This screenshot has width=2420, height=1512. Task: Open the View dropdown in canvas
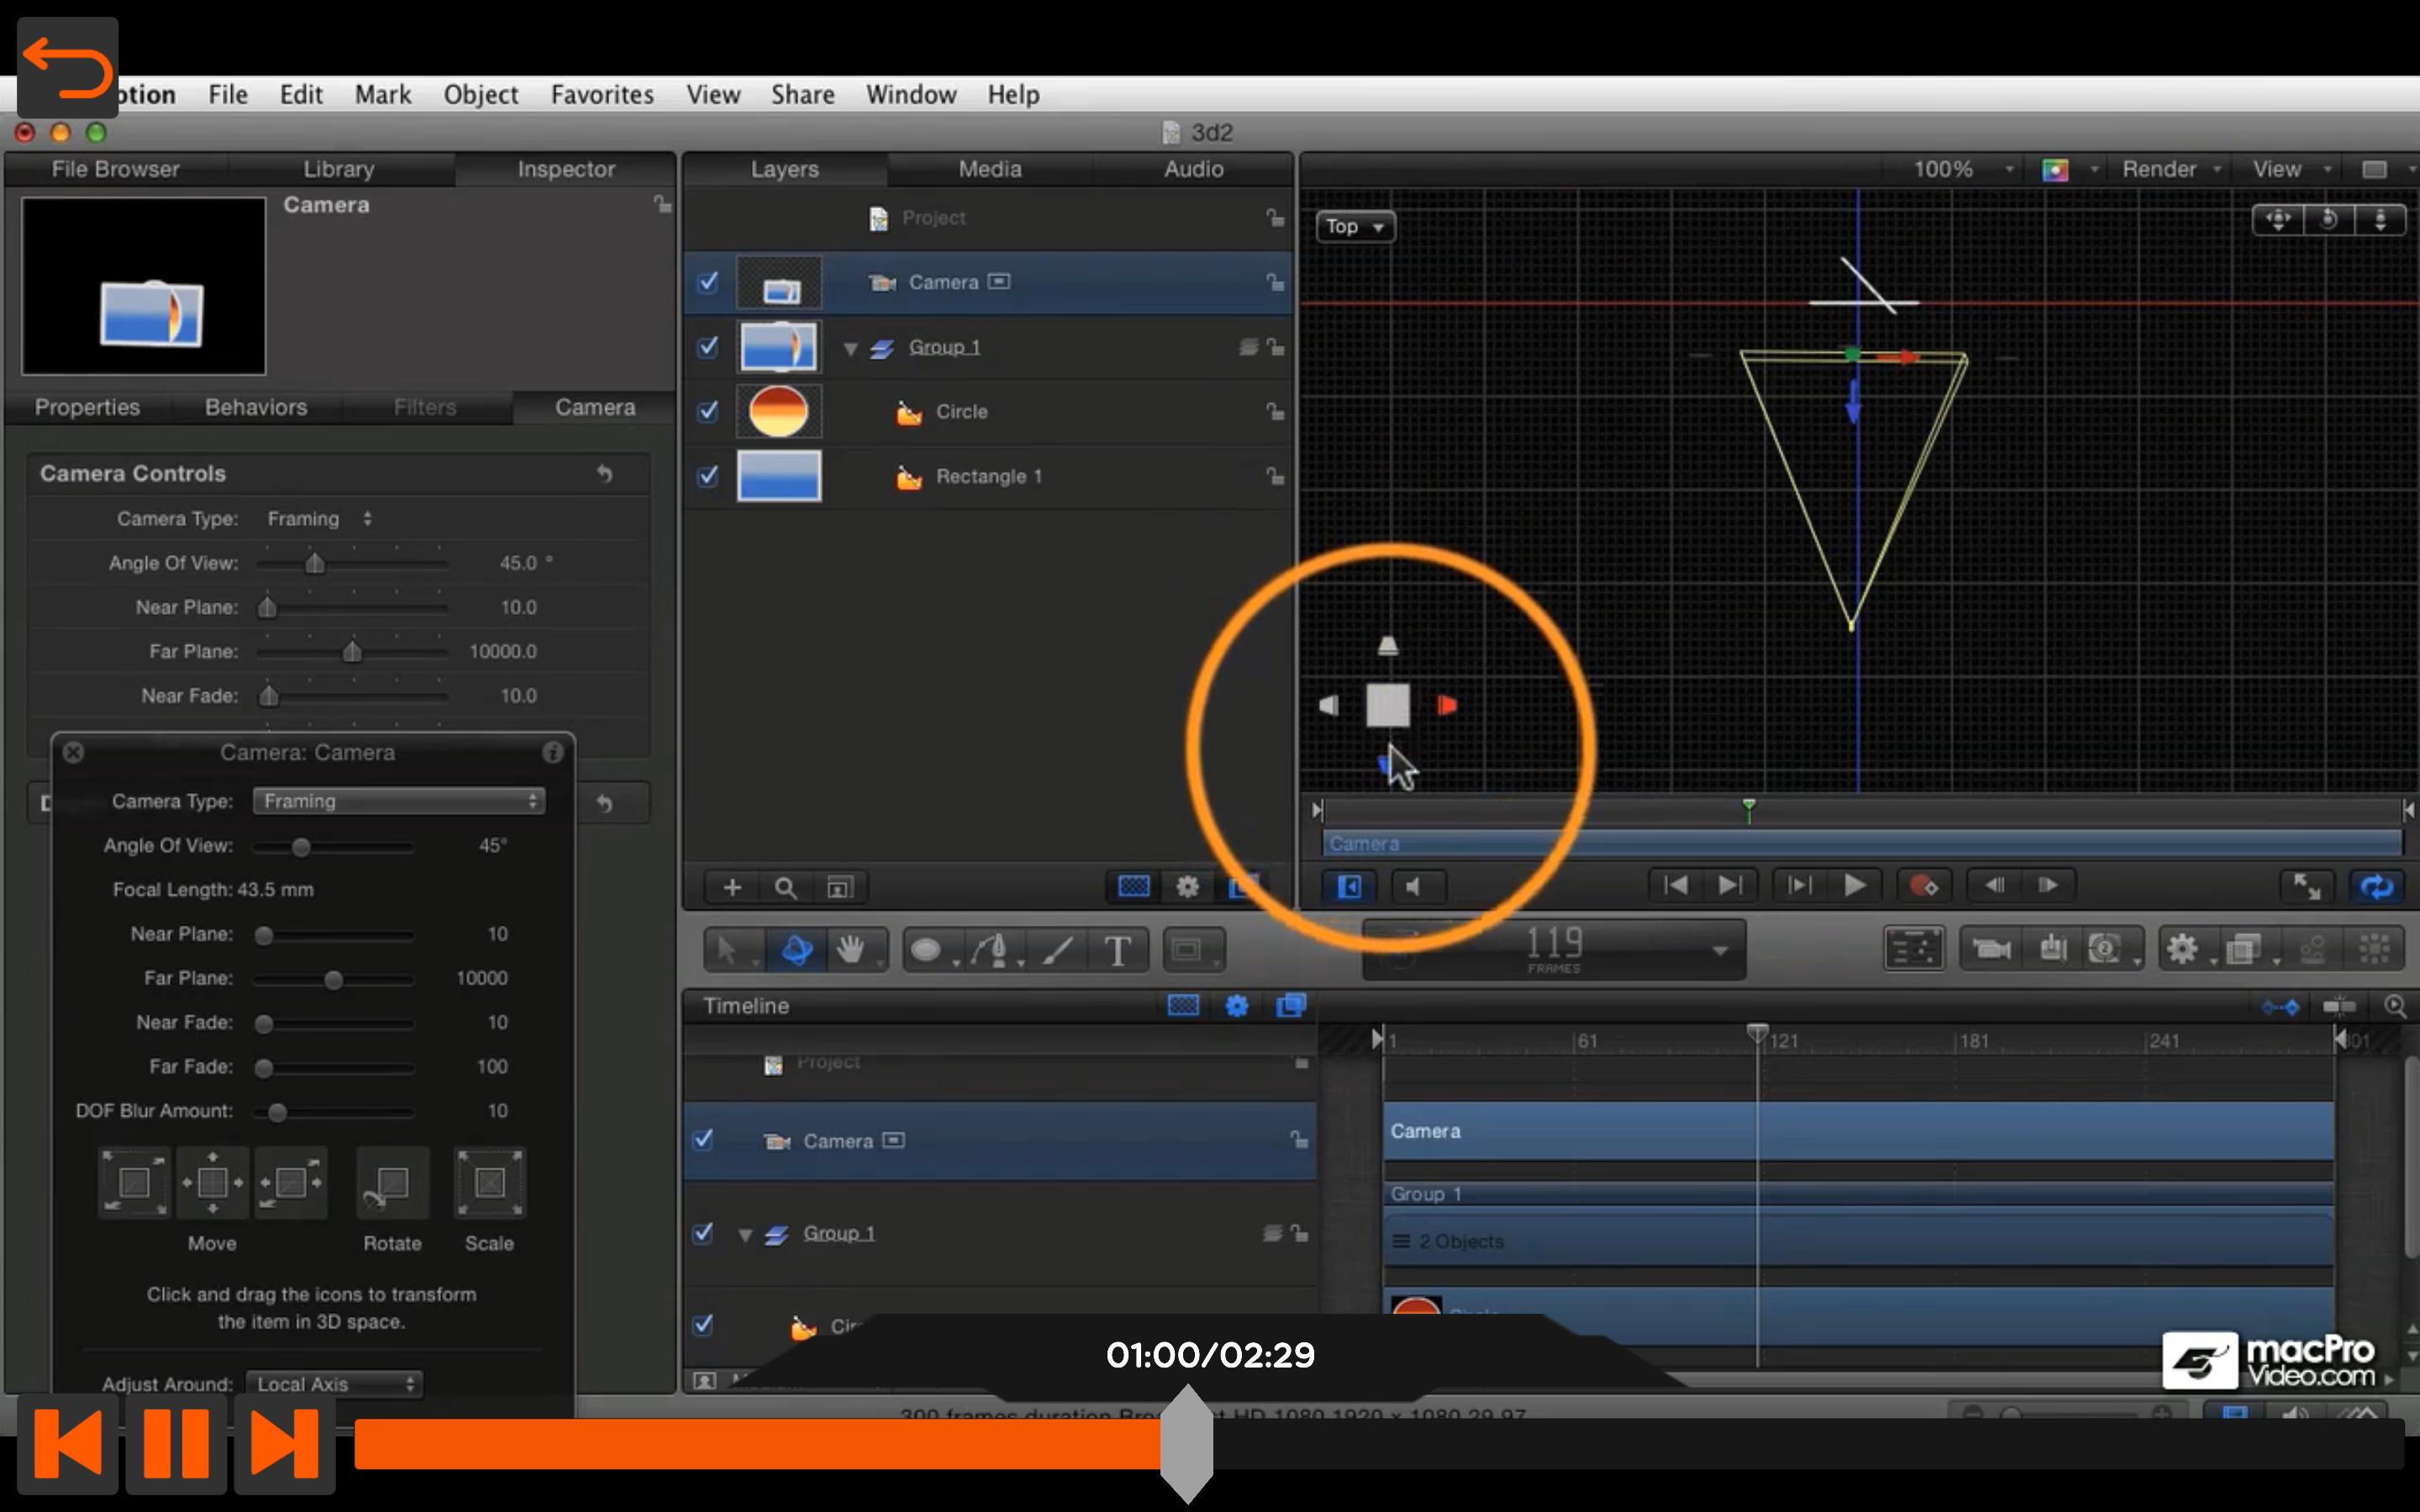(x=2291, y=169)
